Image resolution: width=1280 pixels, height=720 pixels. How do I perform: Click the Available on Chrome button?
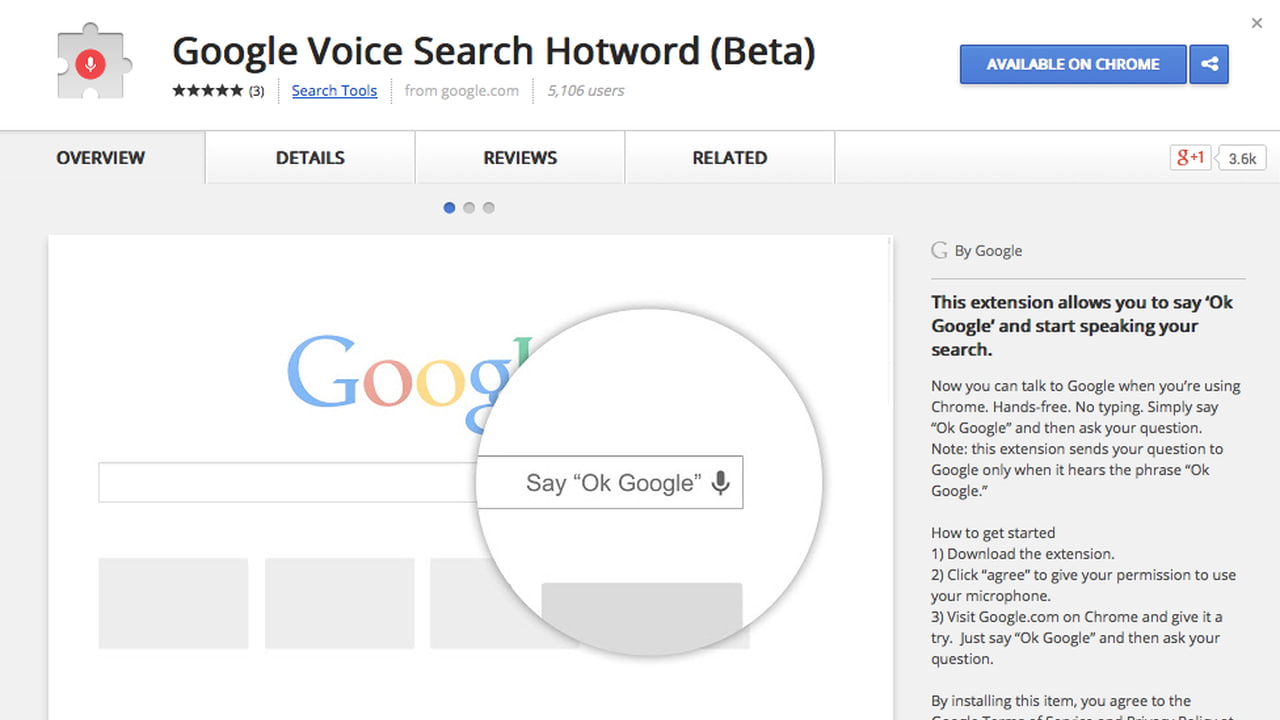tap(1073, 64)
